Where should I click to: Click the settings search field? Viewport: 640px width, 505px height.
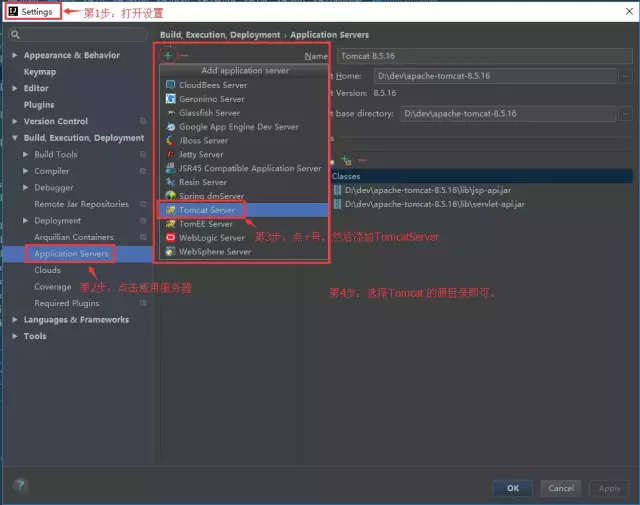pos(78,35)
